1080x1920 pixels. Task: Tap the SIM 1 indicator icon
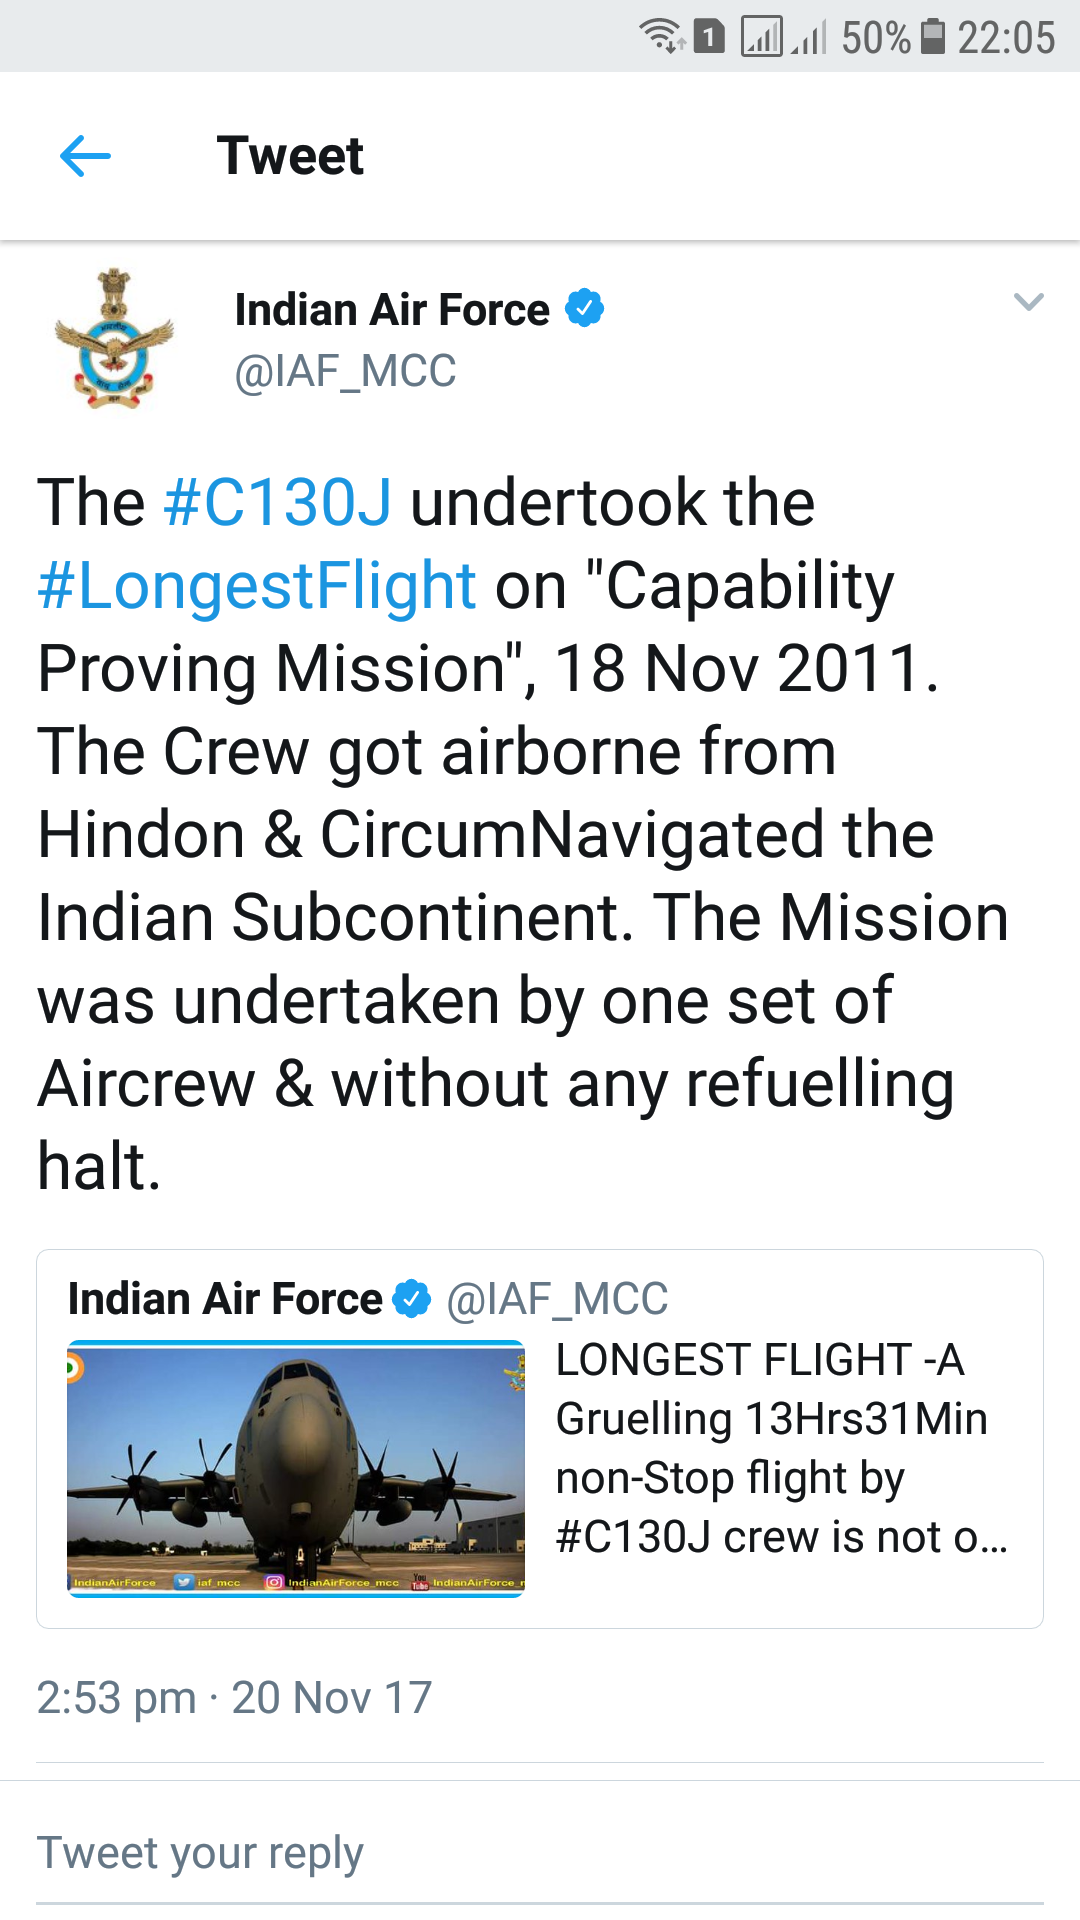point(709,36)
